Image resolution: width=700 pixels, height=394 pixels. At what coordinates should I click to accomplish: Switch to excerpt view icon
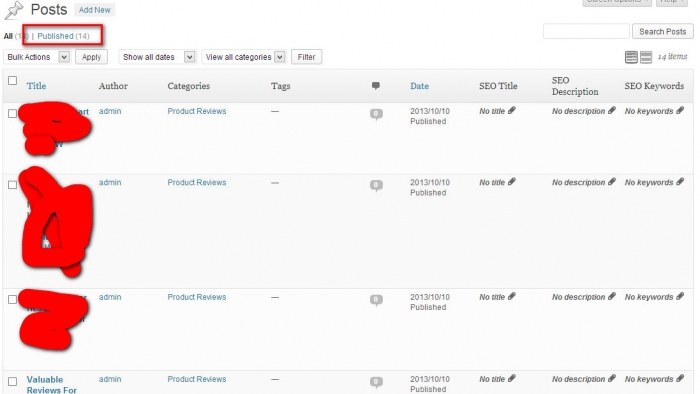tap(646, 57)
